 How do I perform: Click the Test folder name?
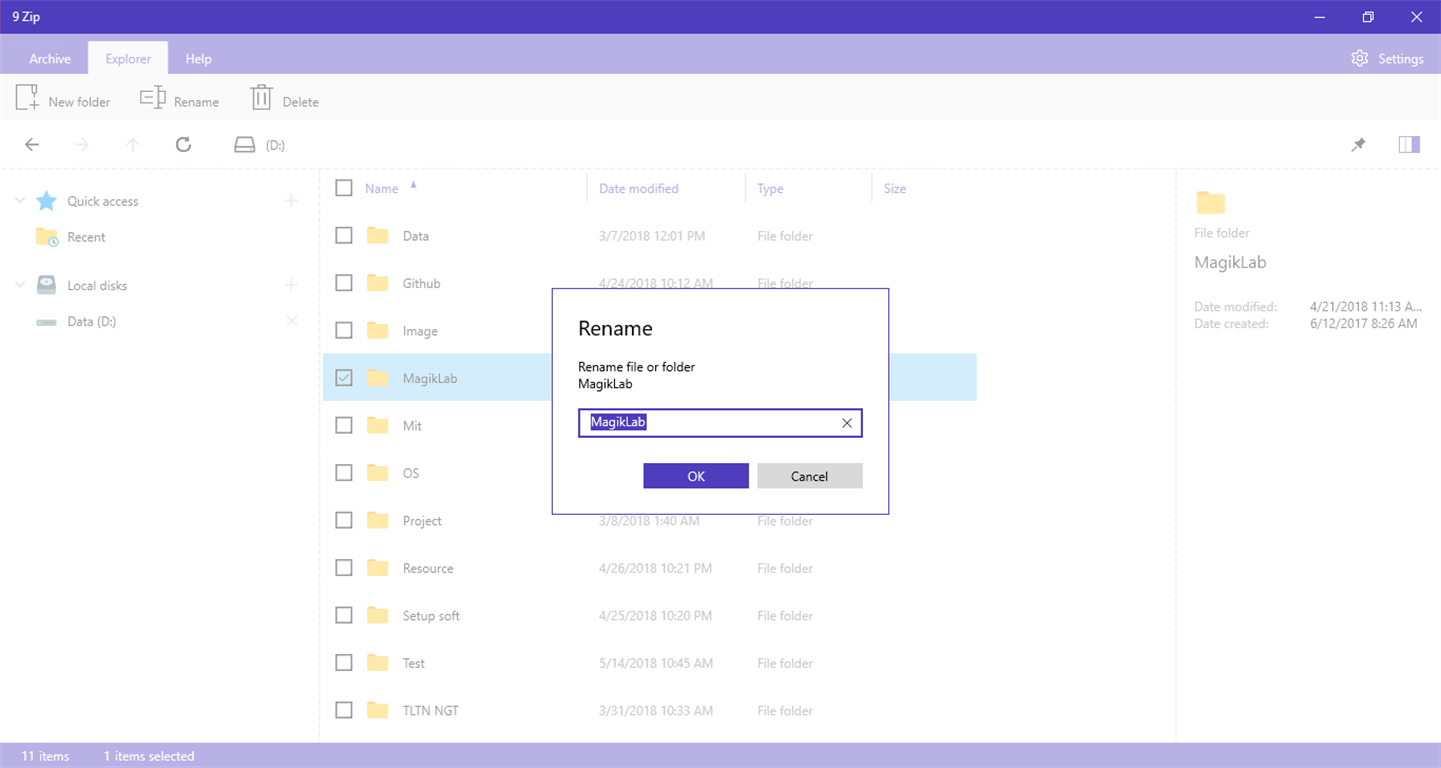click(414, 663)
